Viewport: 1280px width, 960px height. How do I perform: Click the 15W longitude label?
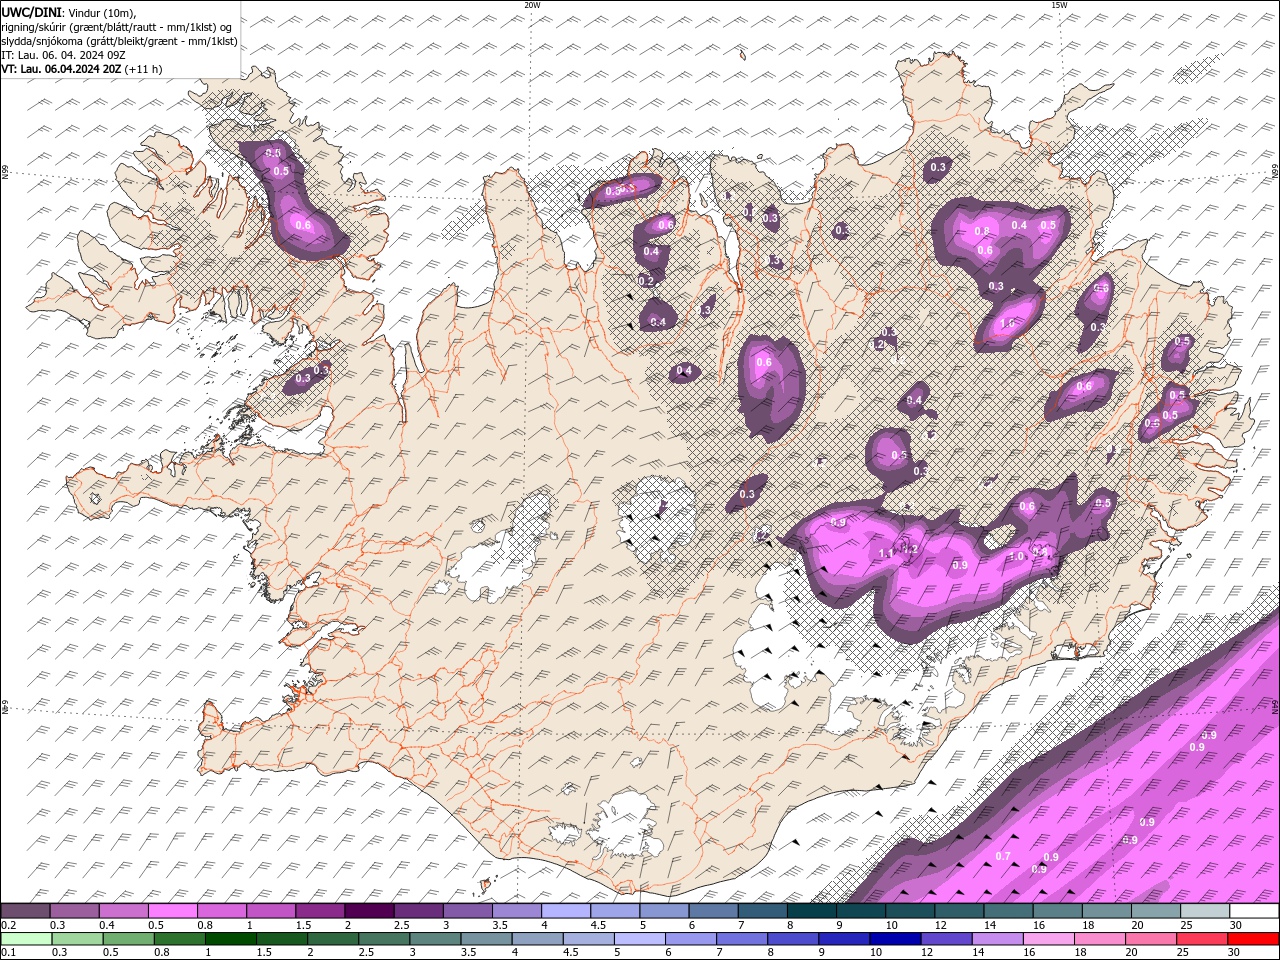[1059, 5]
